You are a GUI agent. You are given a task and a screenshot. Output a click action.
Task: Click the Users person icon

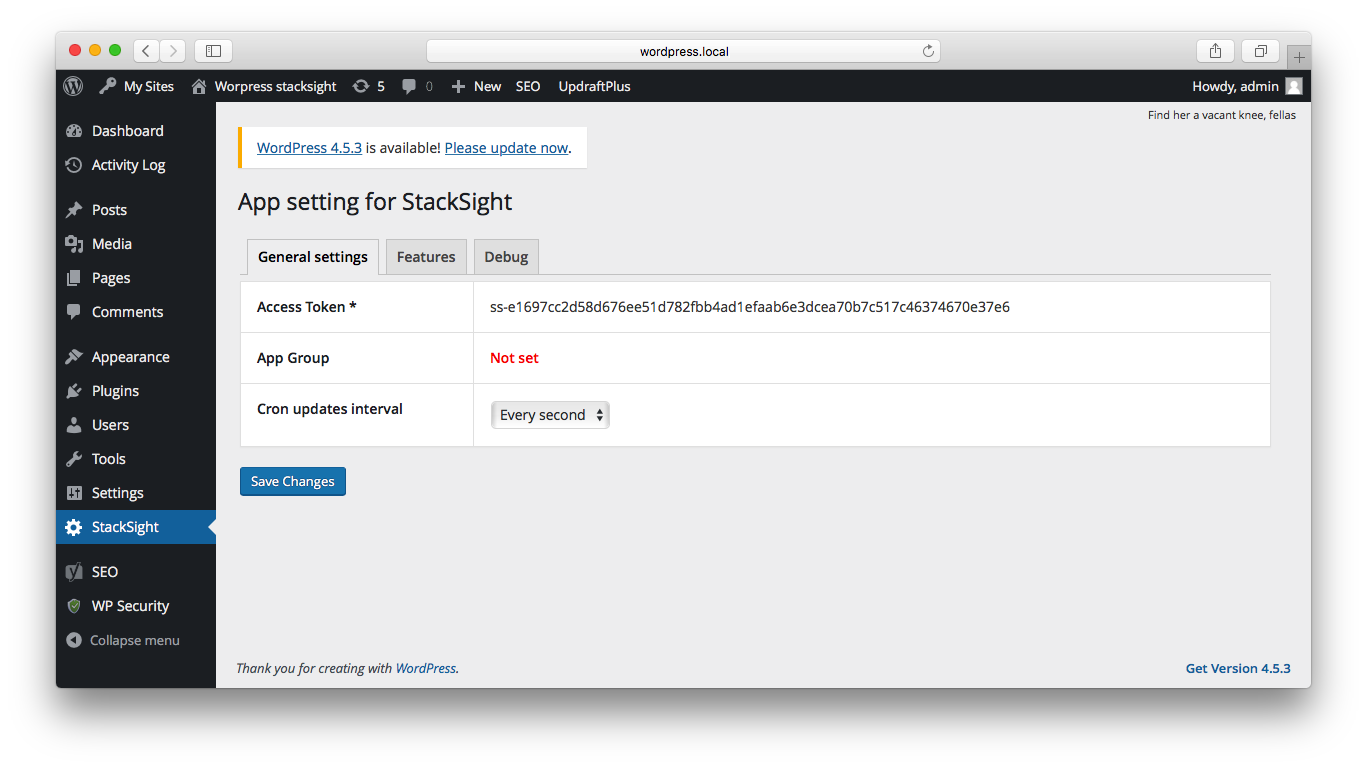pos(74,425)
